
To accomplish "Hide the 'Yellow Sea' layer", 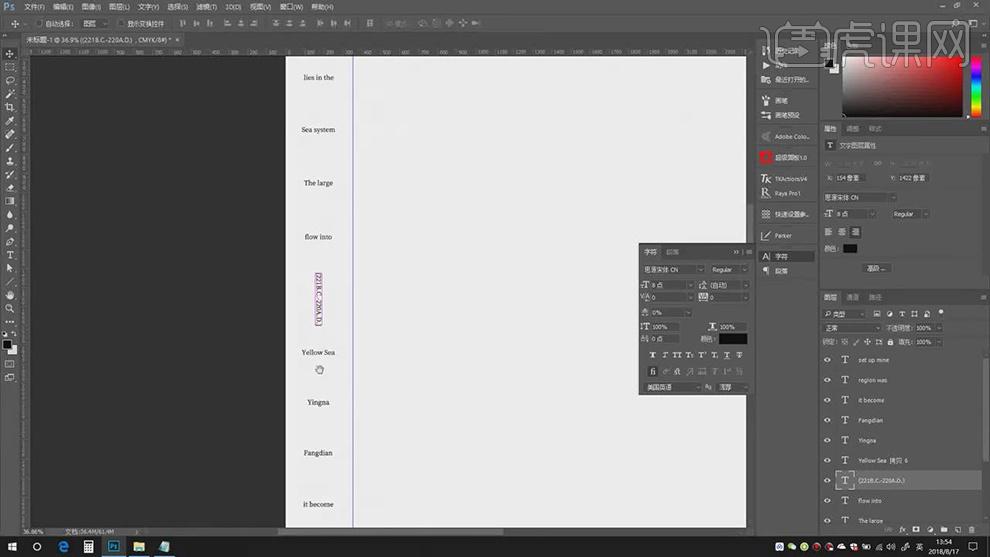I will 827,460.
